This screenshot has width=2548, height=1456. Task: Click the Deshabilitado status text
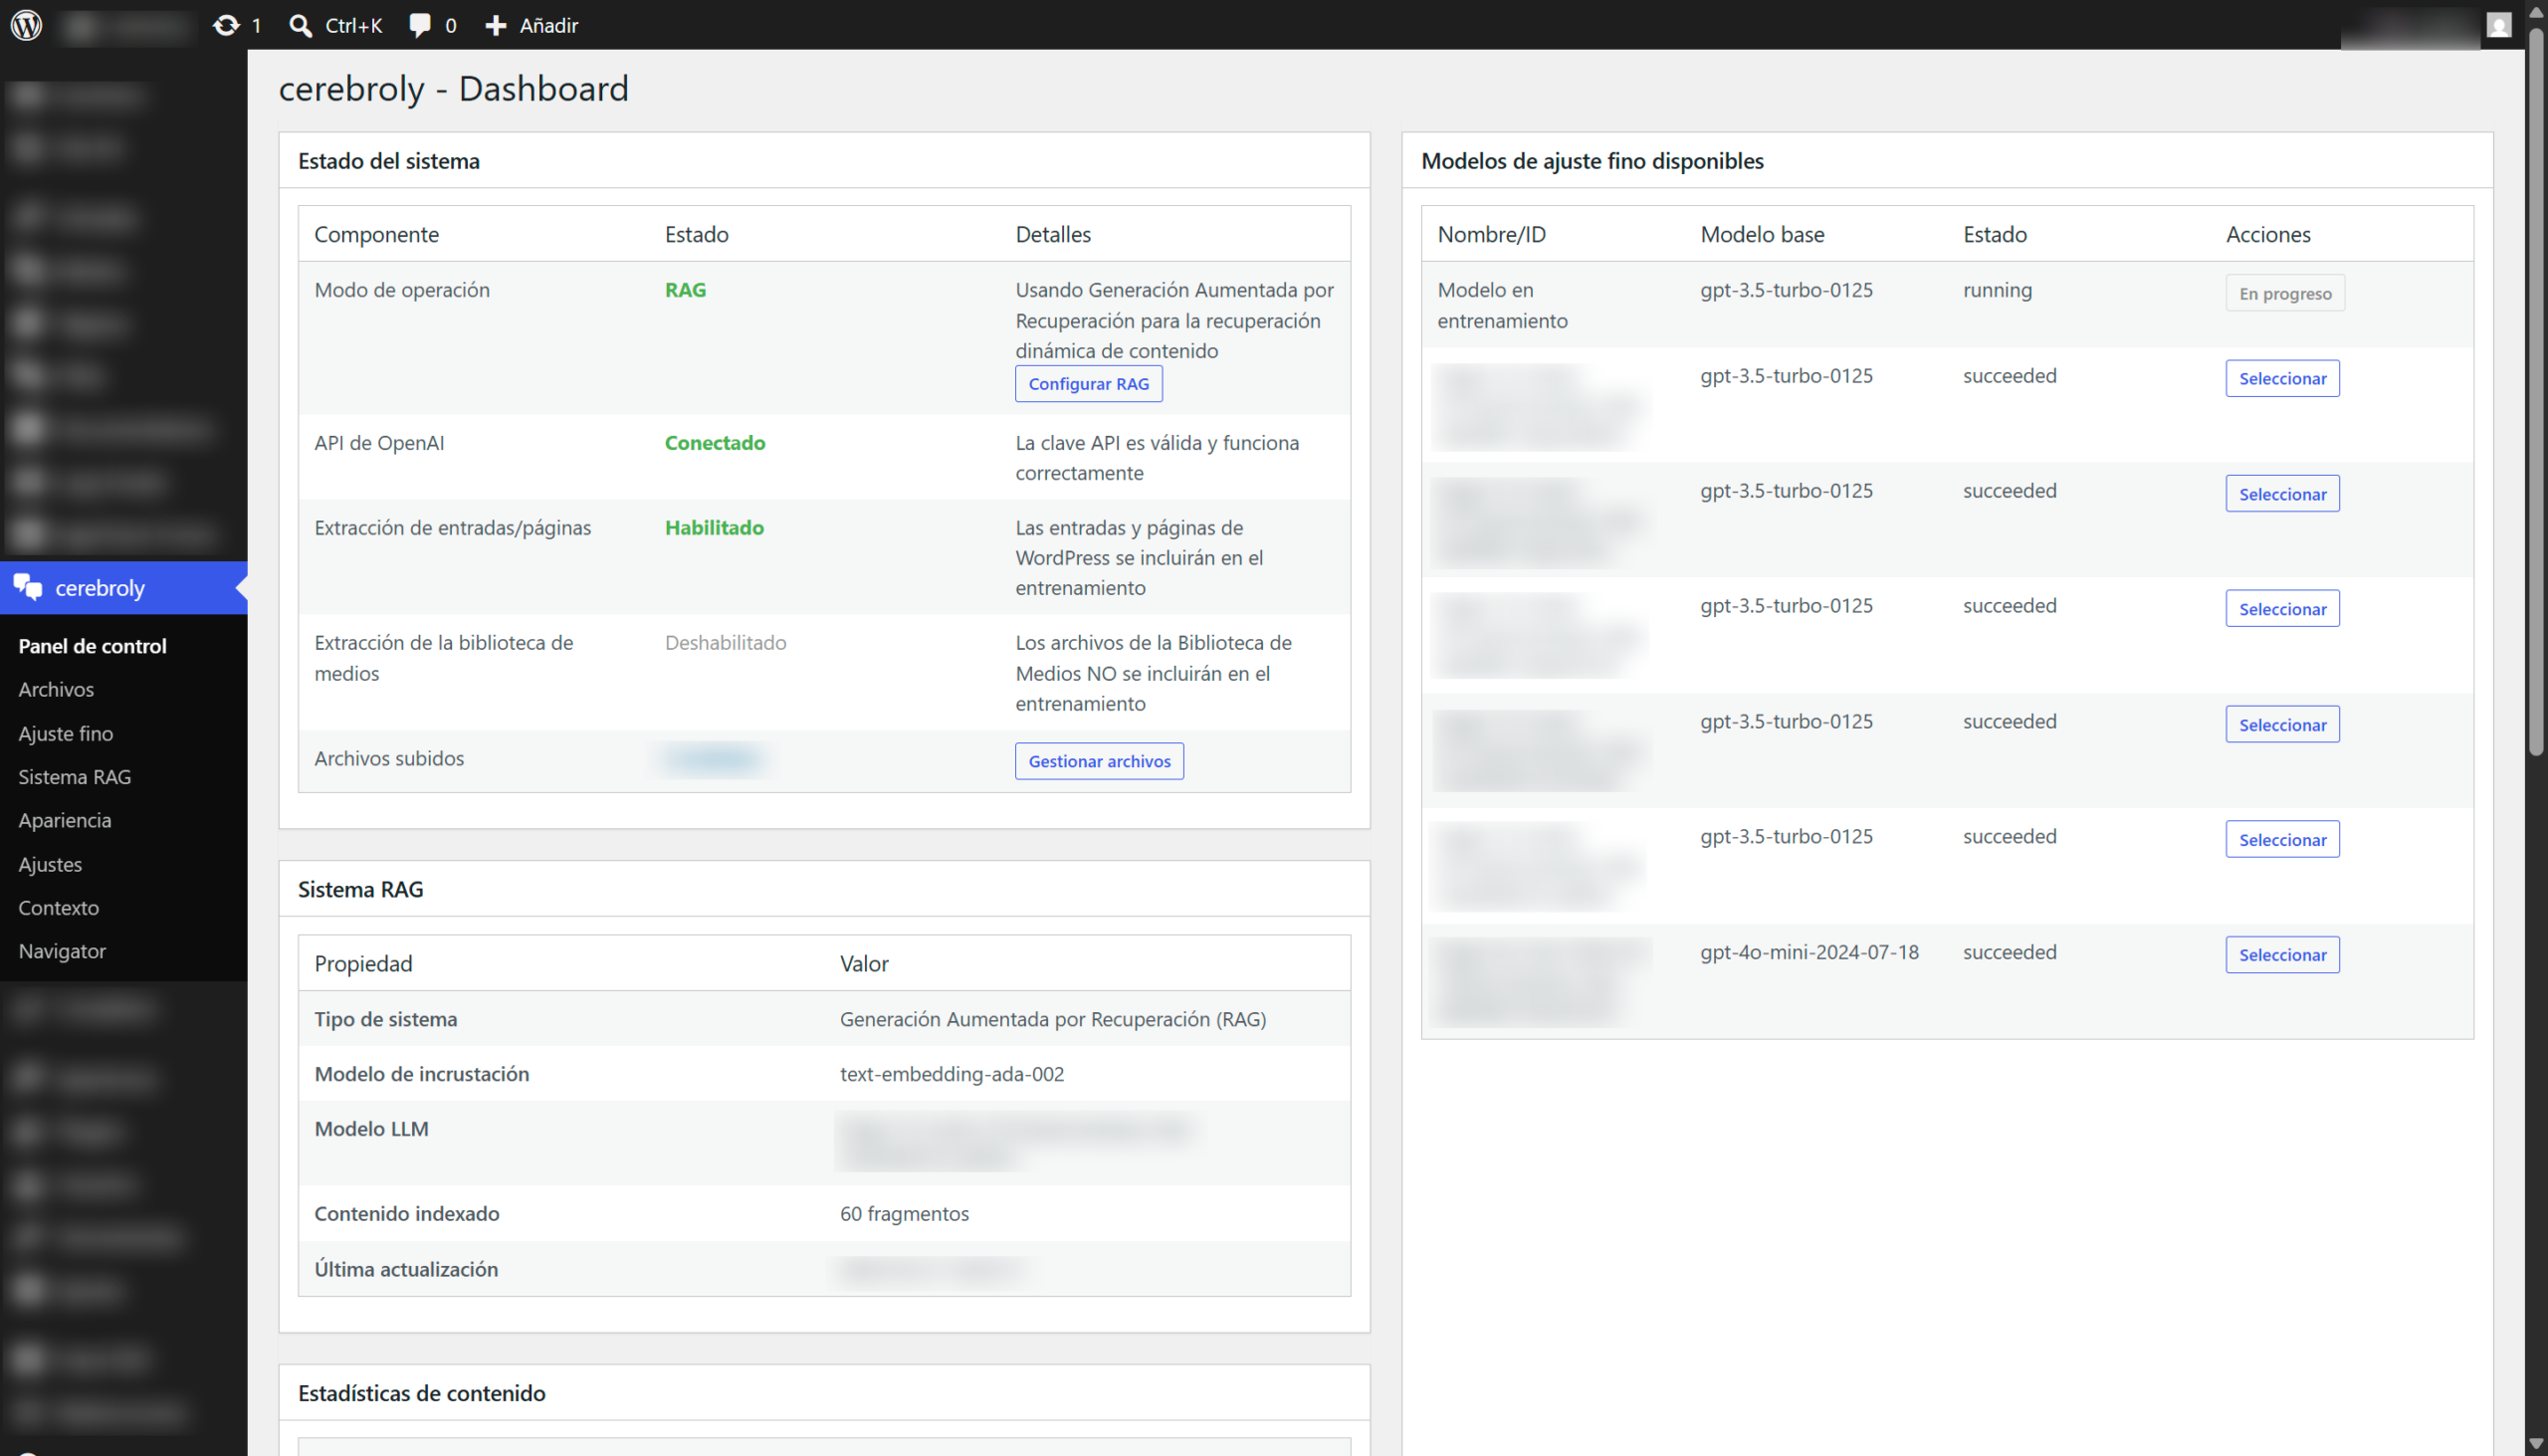pos(726,643)
